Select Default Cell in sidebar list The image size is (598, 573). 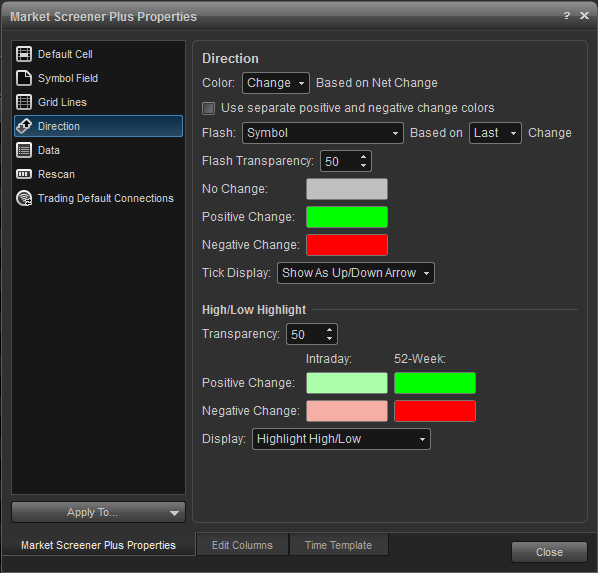(x=98, y=54)
